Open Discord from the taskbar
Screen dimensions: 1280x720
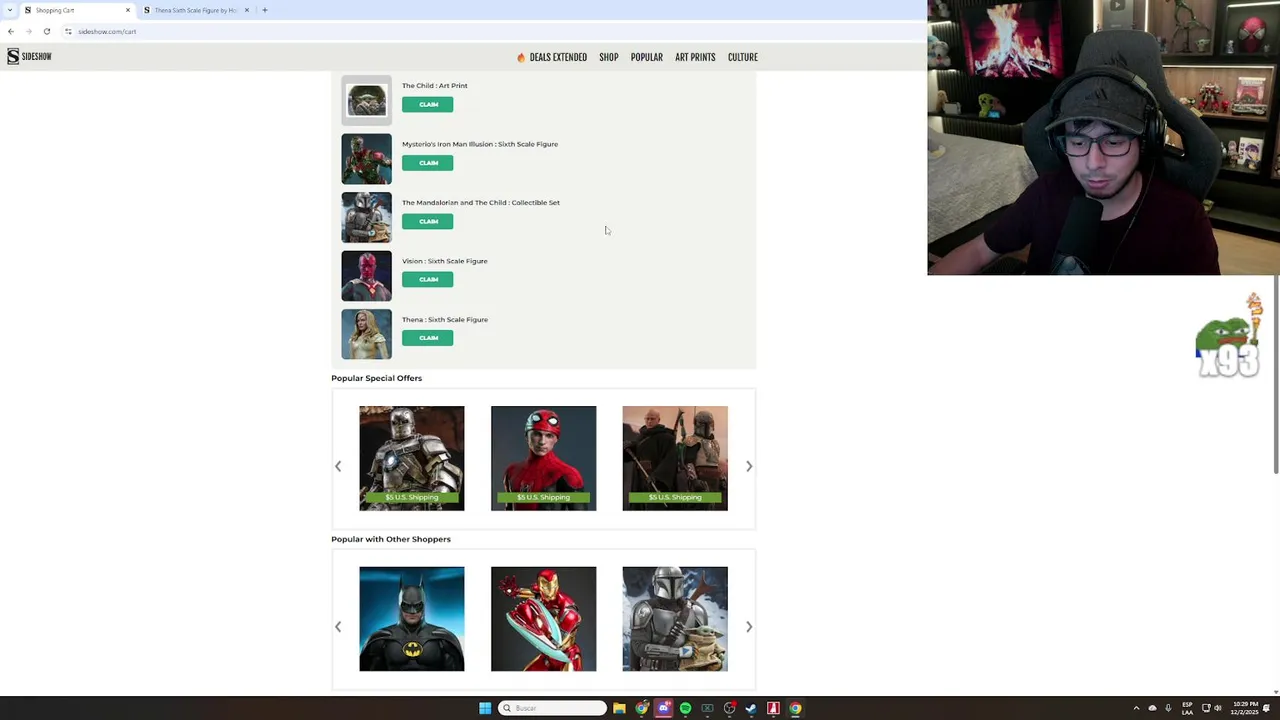664,708
